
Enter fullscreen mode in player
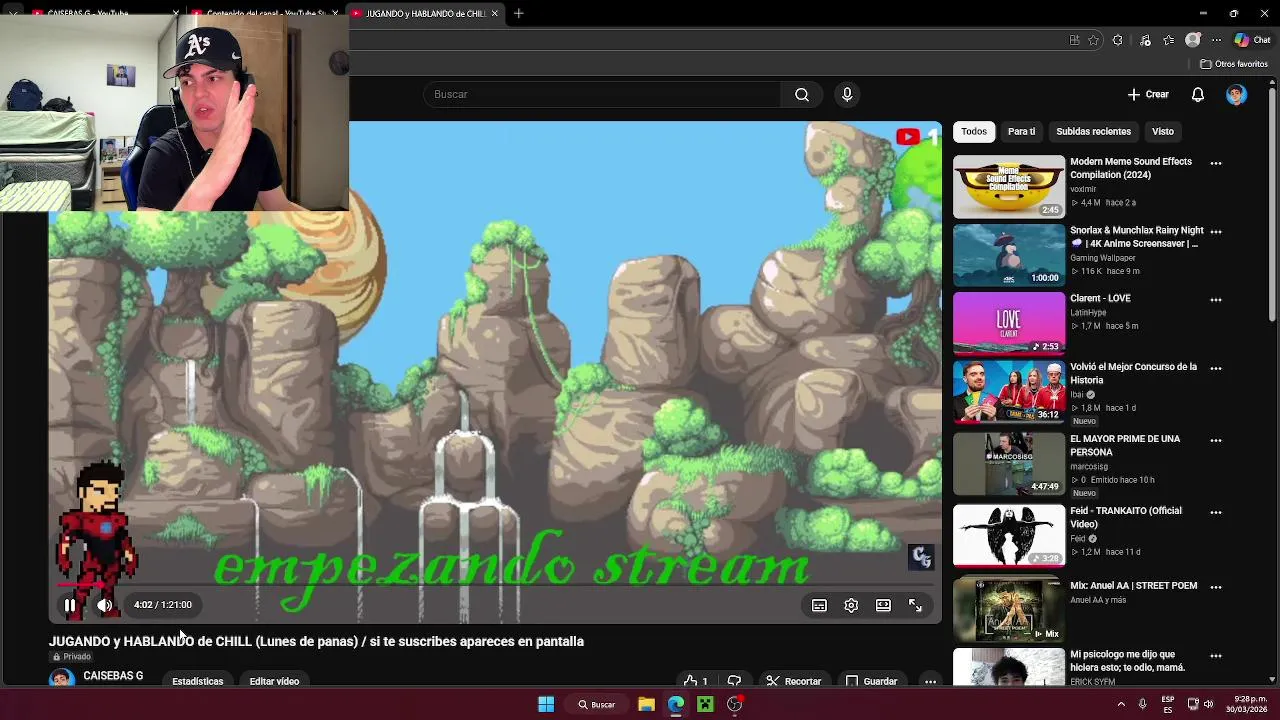[x=915, y=605]
